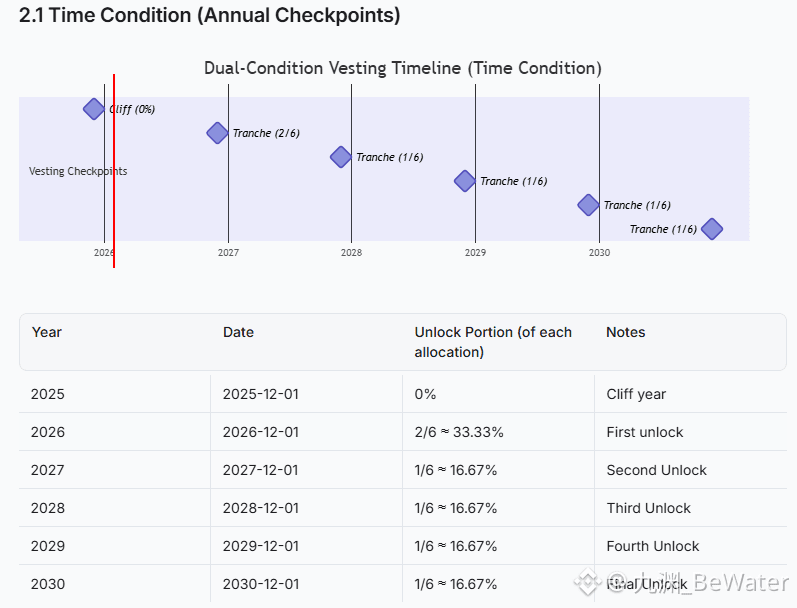Screen dimensions: 797x608
Task: Click the Date column header
Action: click(x=238, y=332)
